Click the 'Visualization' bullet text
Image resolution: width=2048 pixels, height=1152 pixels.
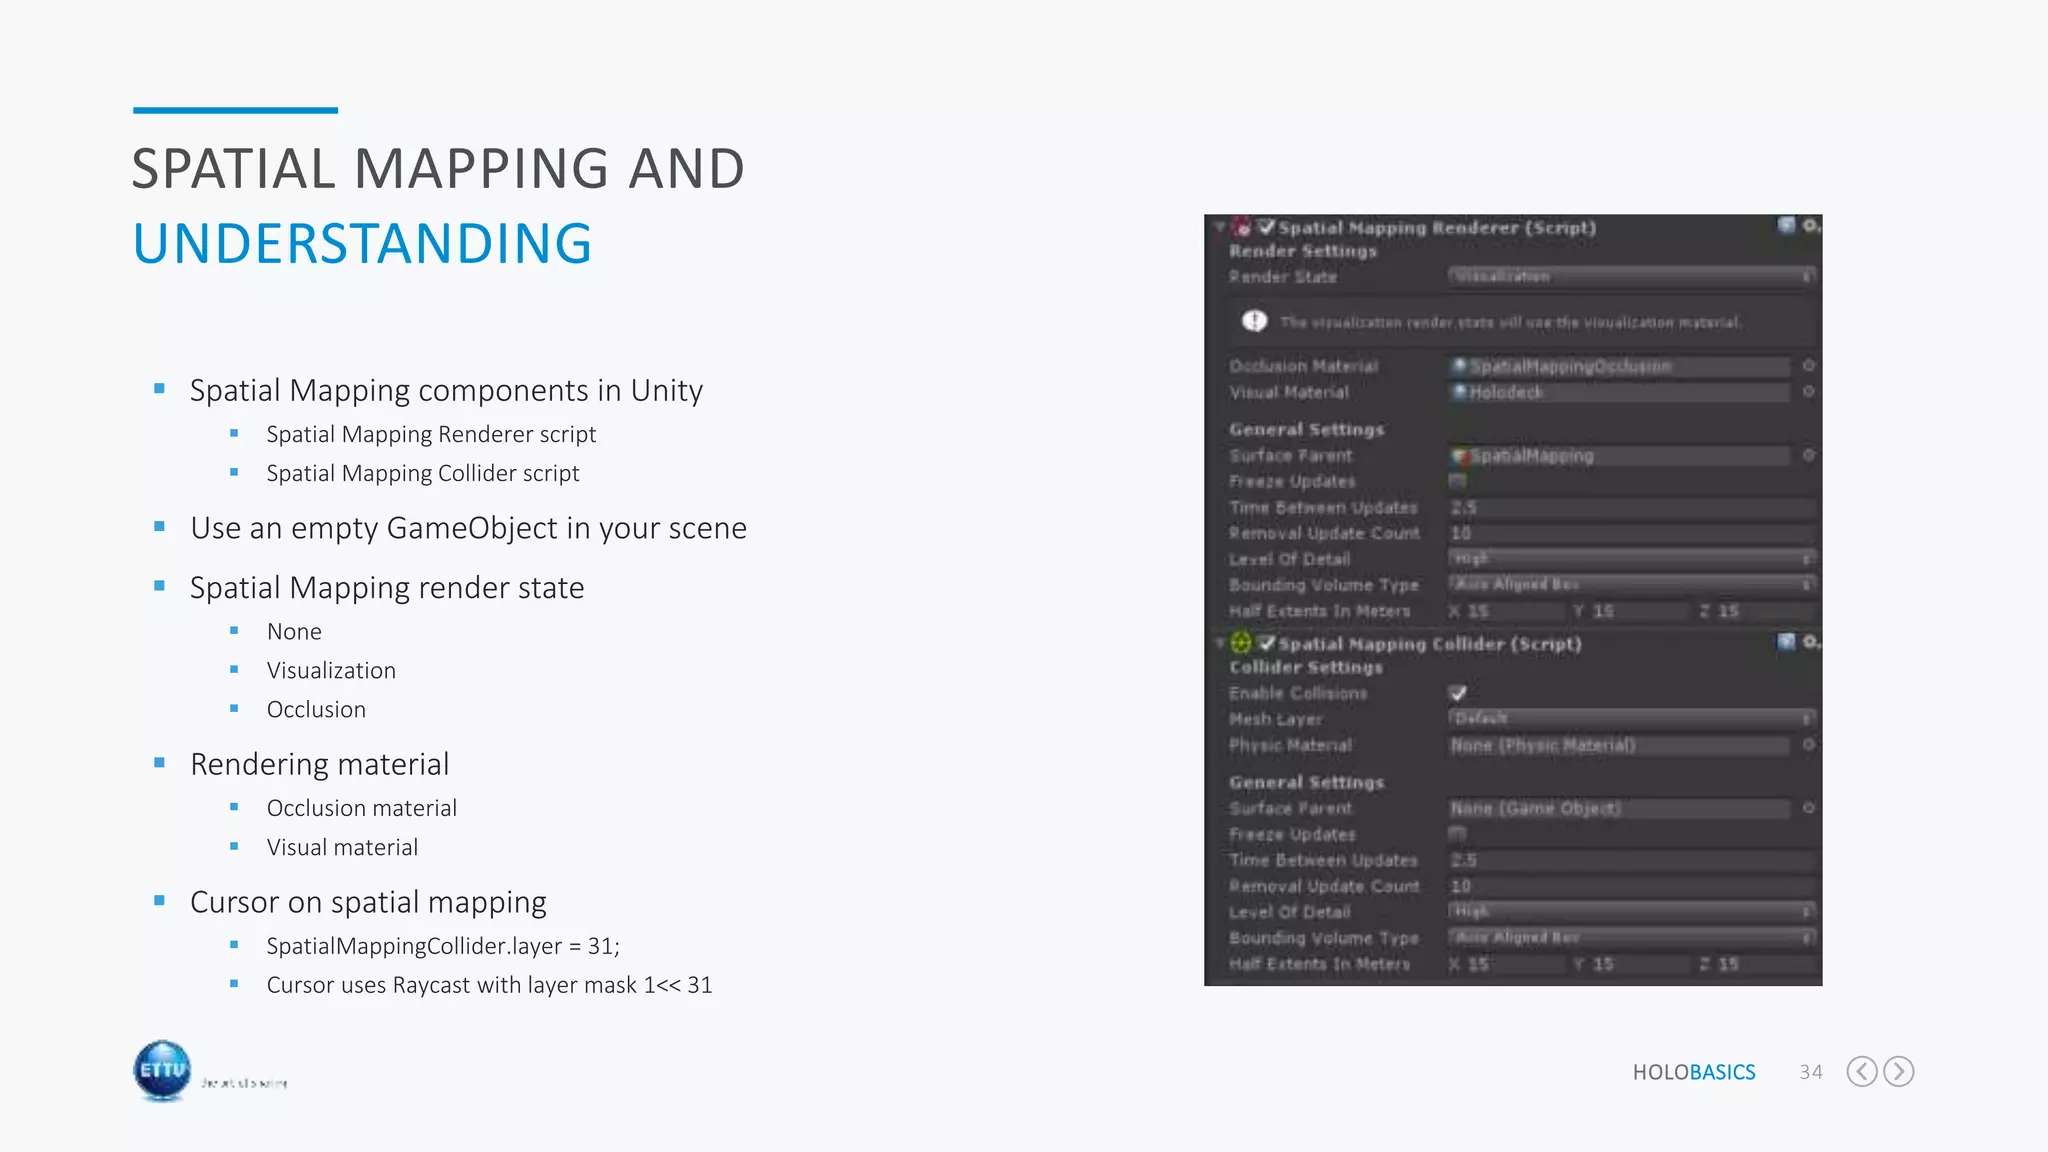[x=331, y=670]
